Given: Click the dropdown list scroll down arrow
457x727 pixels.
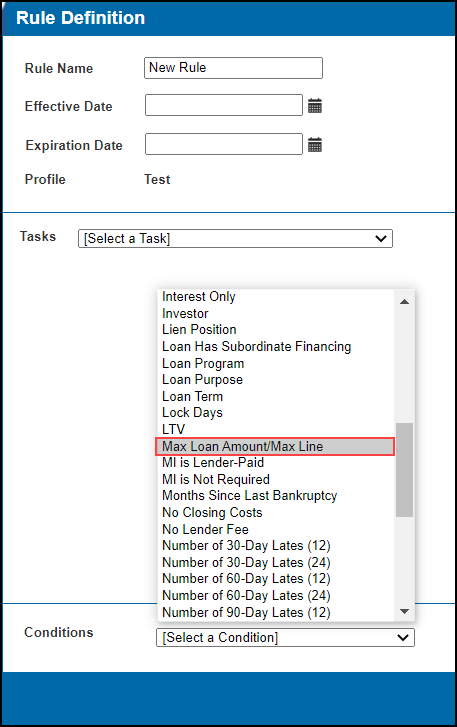Looking at the screenshot, I should (404, 611).
